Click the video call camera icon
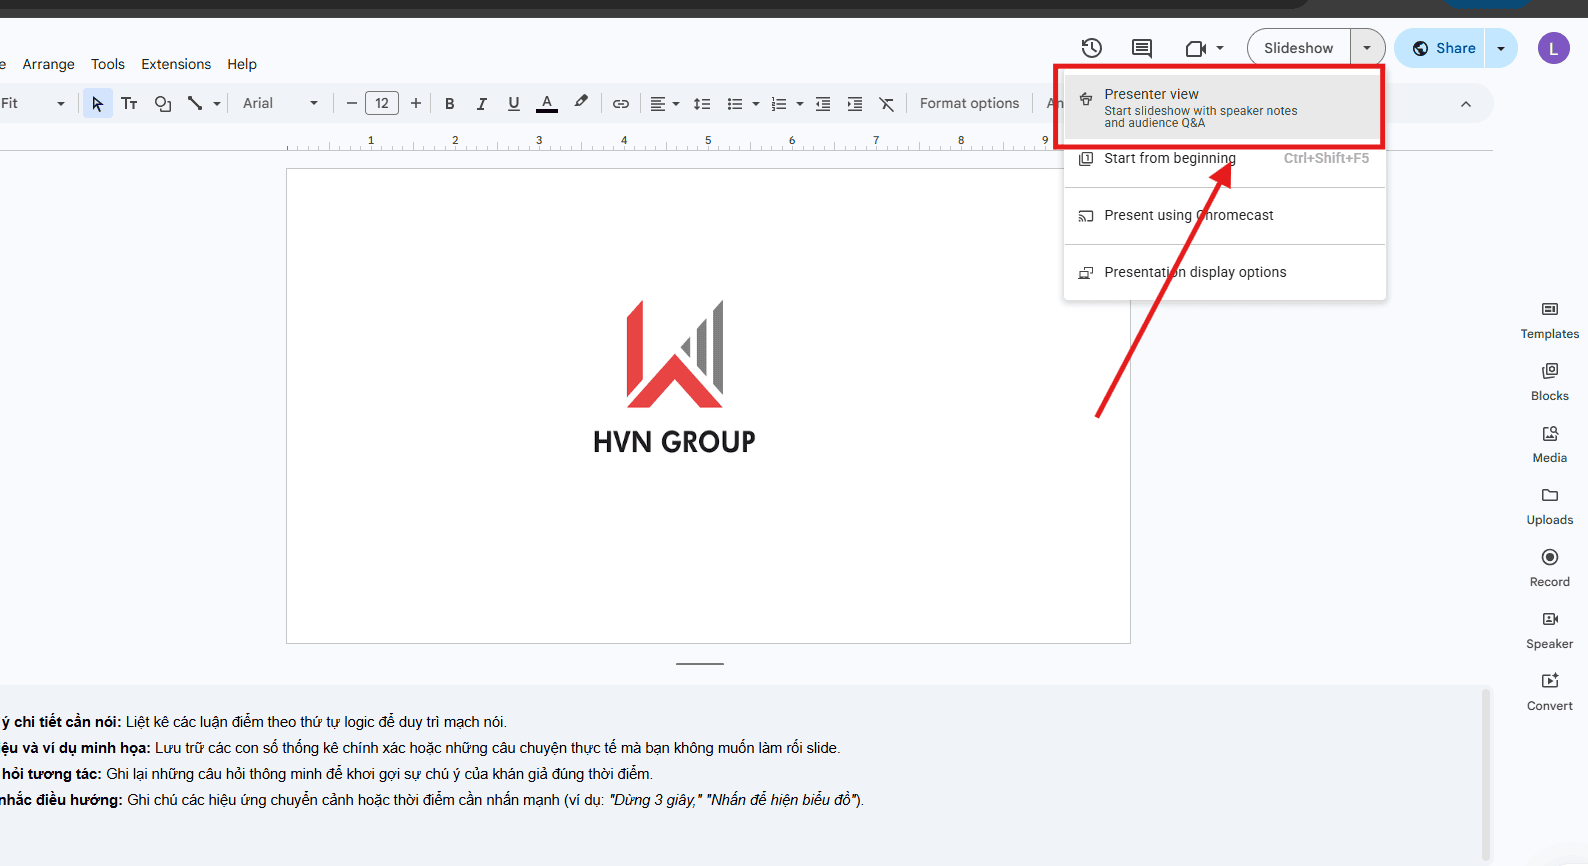The width and height of the screenshot is (1588, 866). [1195, 48]
